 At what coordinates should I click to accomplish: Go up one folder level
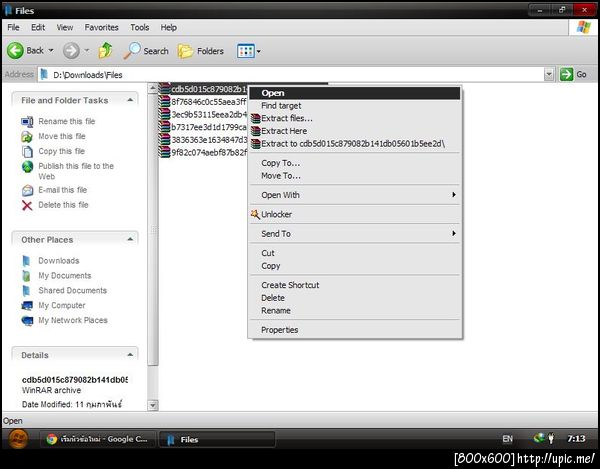(105, 50)
